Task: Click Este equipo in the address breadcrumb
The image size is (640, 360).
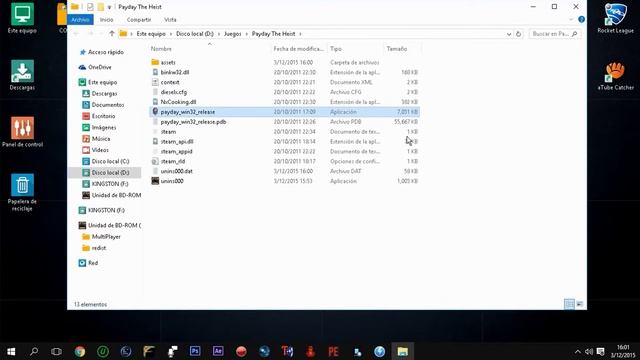Action: [x=151, y=34]
